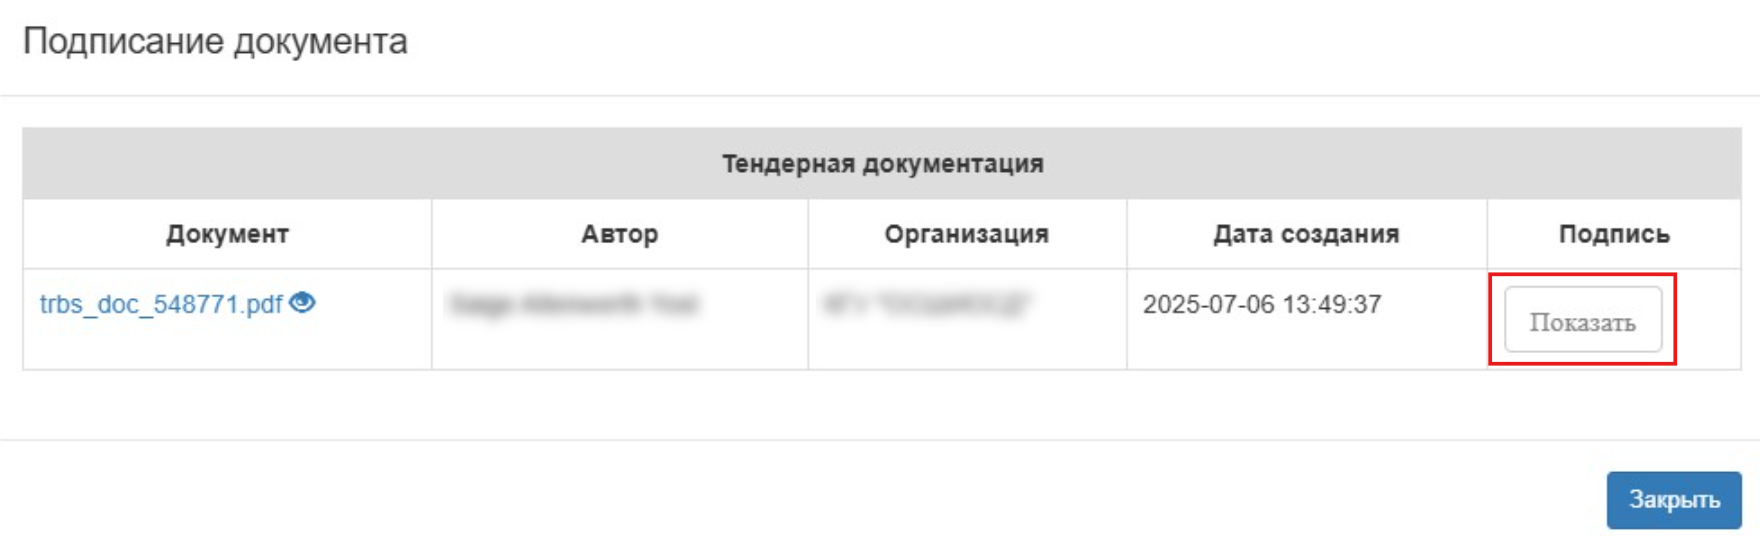1760x558 pixels.
Task: Click the Дата создания column header
Action: [1306, 234]
